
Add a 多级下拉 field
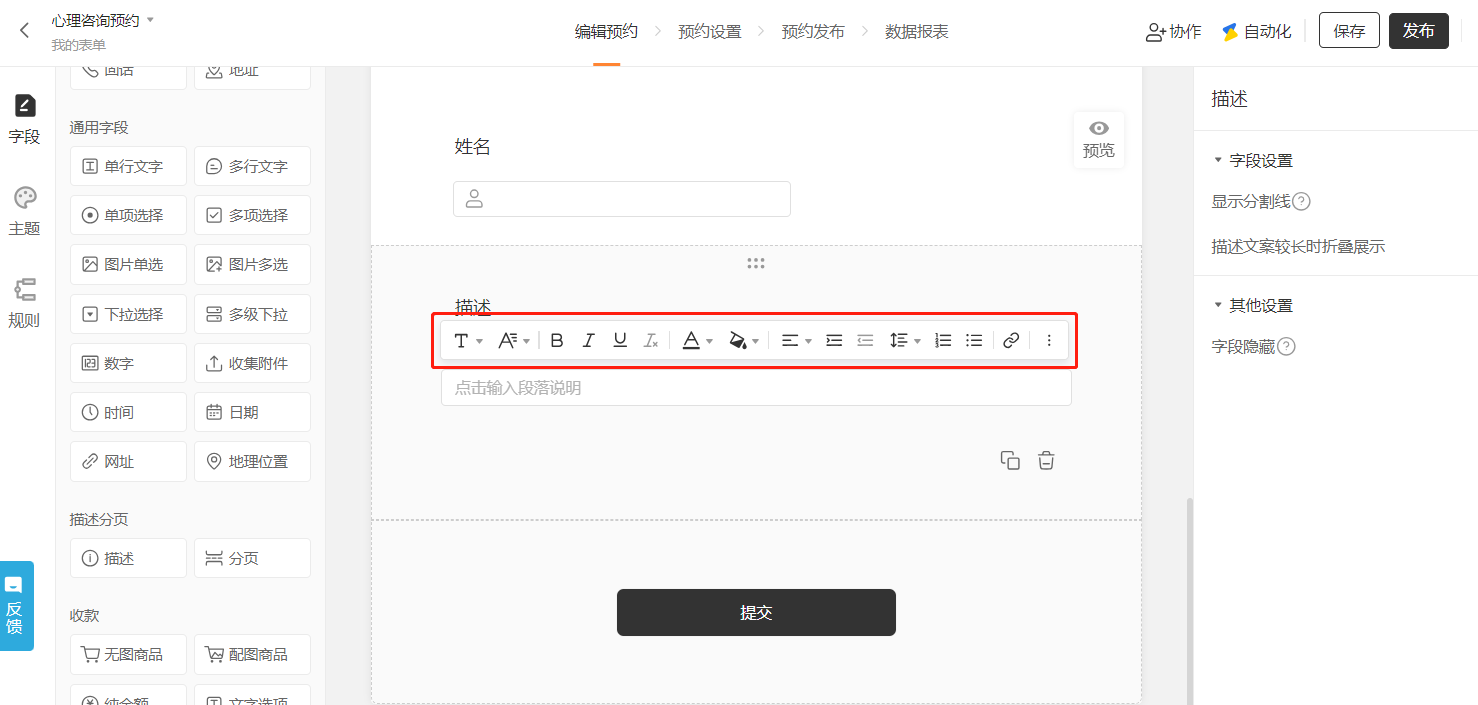tap(252, 314)
